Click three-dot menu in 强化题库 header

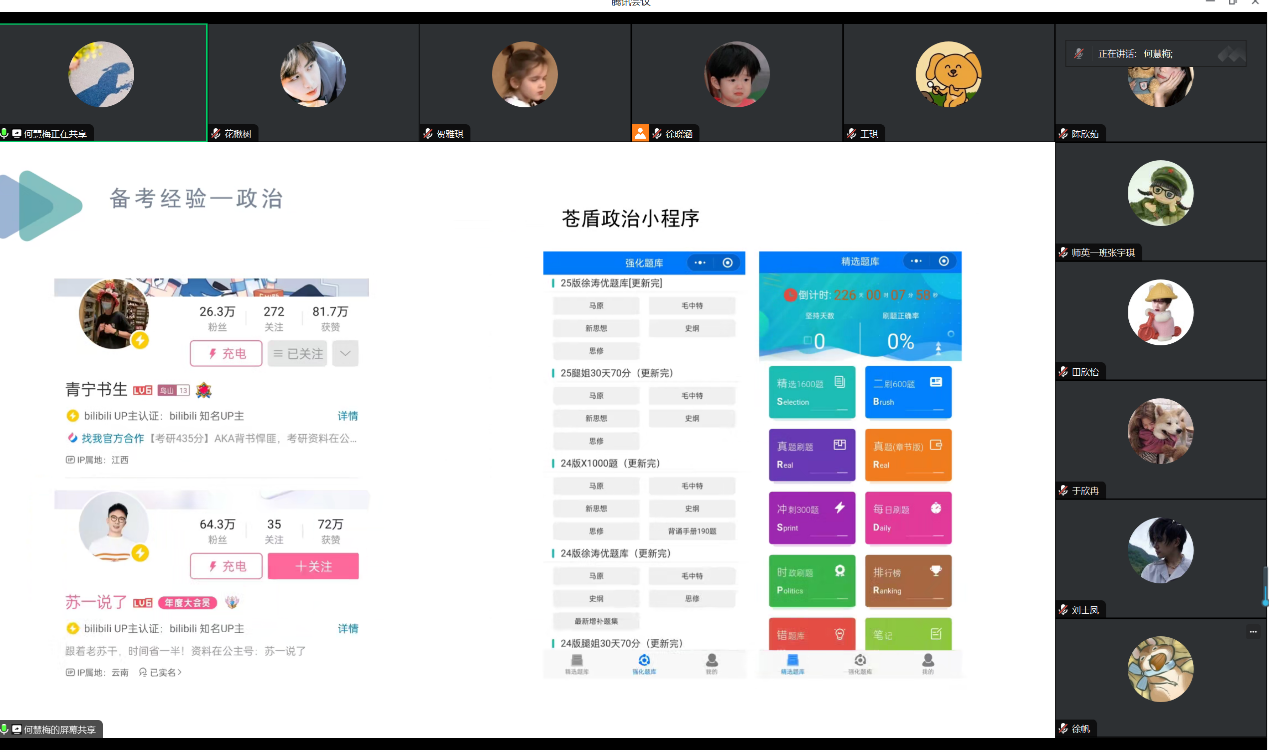pos(700,263)
